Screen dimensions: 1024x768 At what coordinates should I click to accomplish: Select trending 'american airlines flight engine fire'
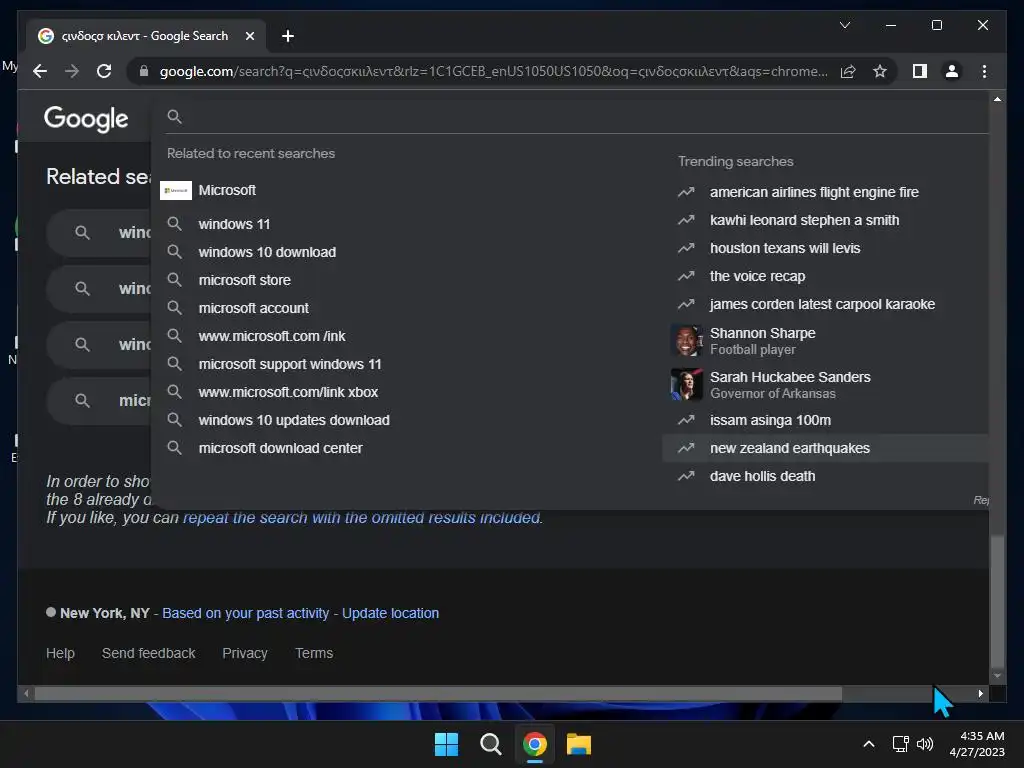(x=825, y=192)
